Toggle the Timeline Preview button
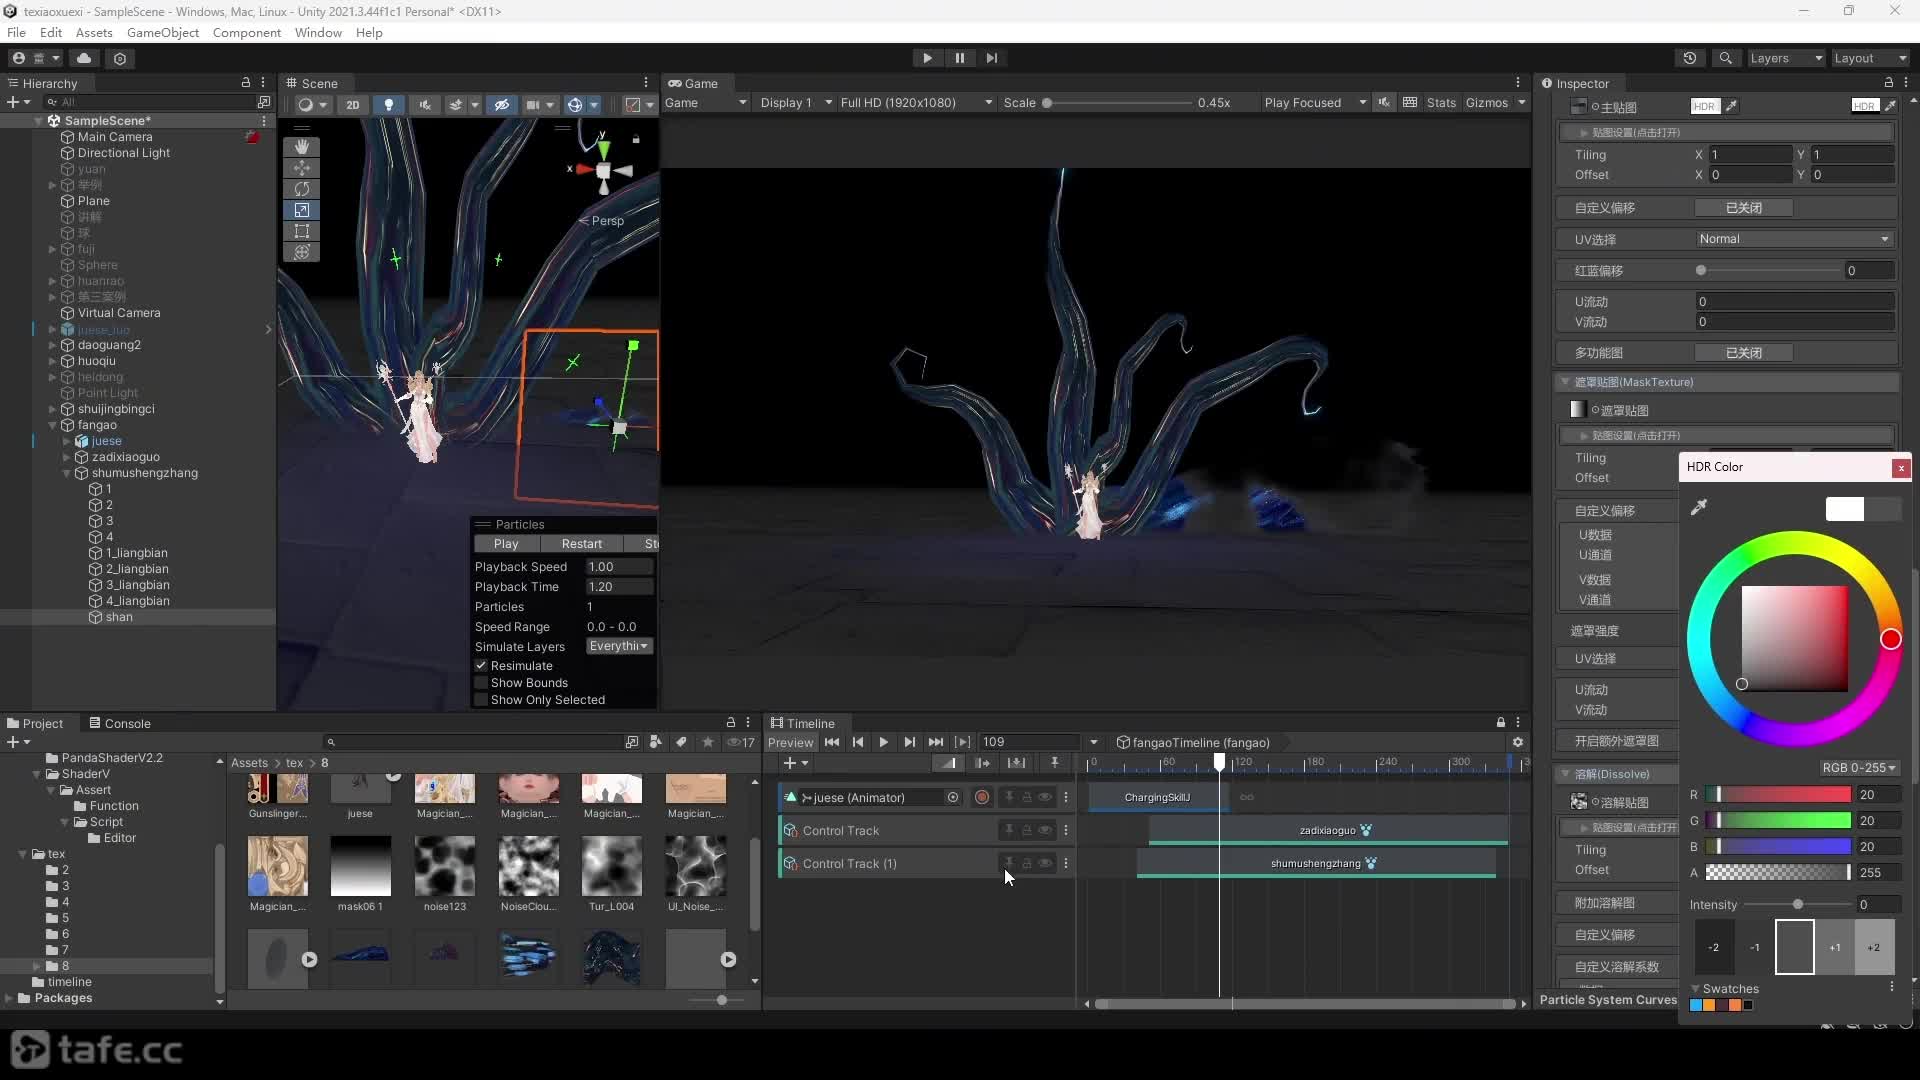The height and width of the screenshot is (1080, 1920). tap(790, 742)
